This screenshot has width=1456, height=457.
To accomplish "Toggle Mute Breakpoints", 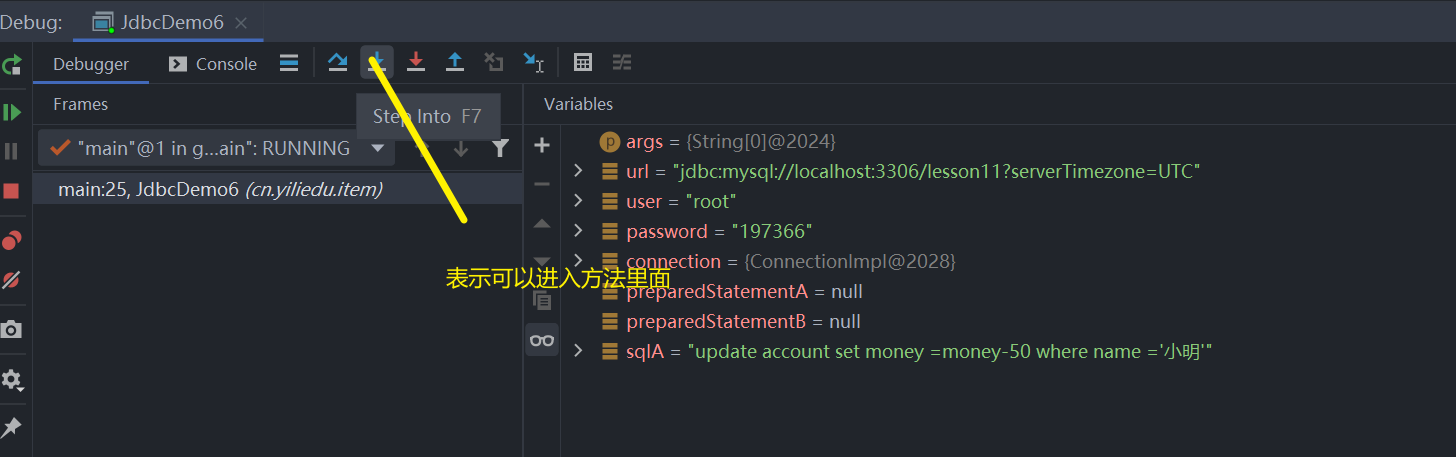I will [12, 280].
